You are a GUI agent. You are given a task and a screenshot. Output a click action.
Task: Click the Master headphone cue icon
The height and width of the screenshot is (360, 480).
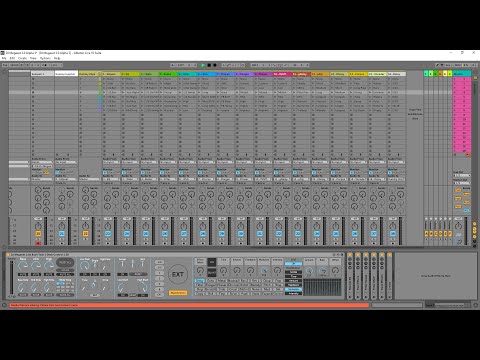[459, 242]
